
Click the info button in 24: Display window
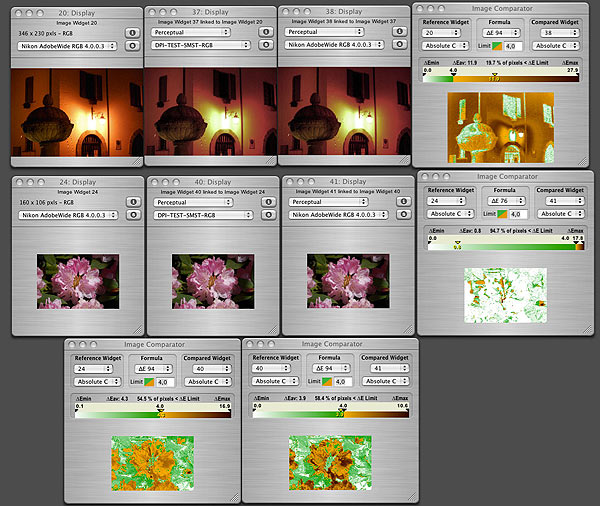tap(133, 202)
